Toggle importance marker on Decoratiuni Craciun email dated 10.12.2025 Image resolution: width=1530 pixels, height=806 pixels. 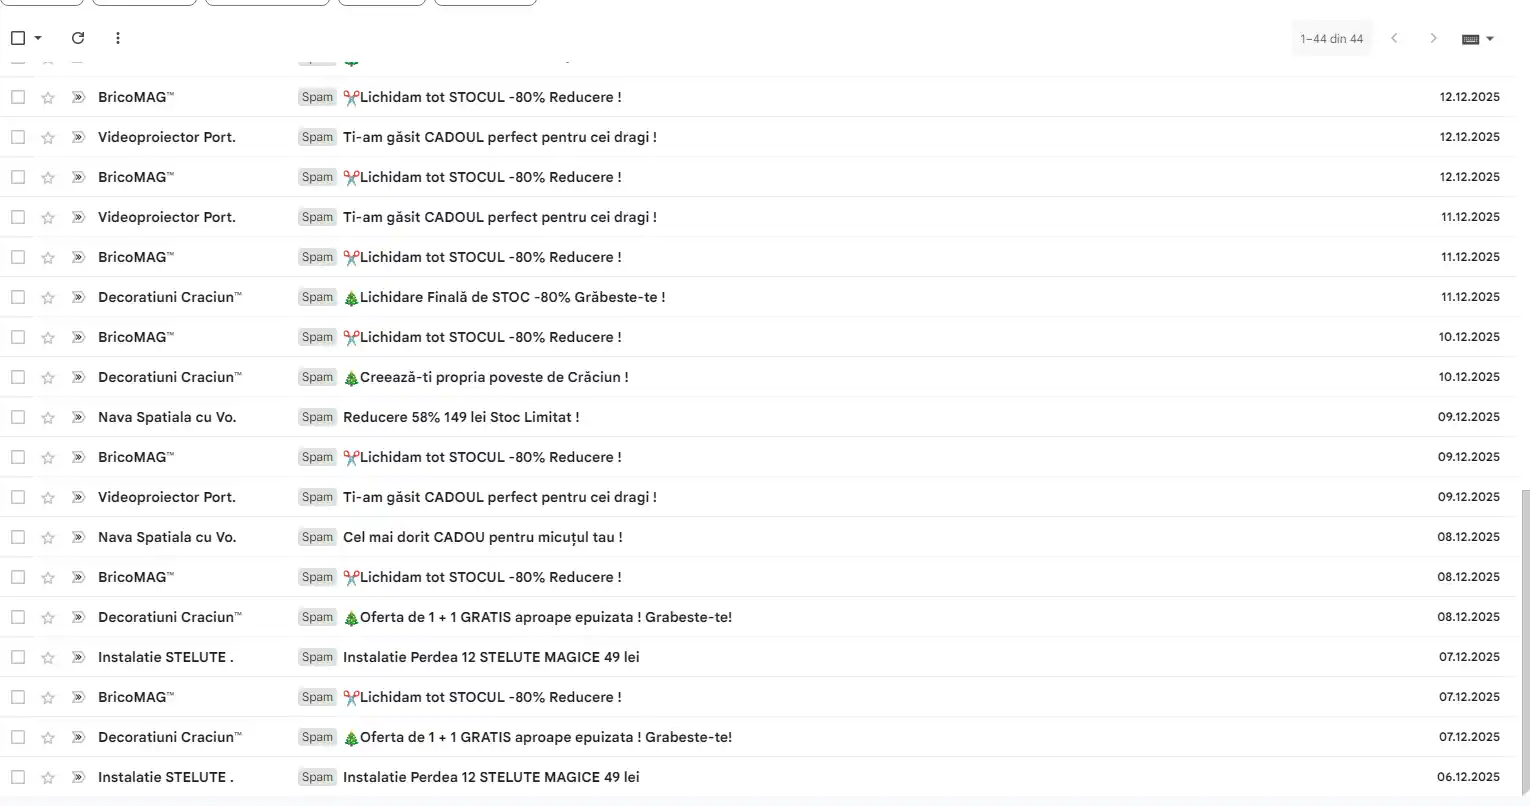78,377
